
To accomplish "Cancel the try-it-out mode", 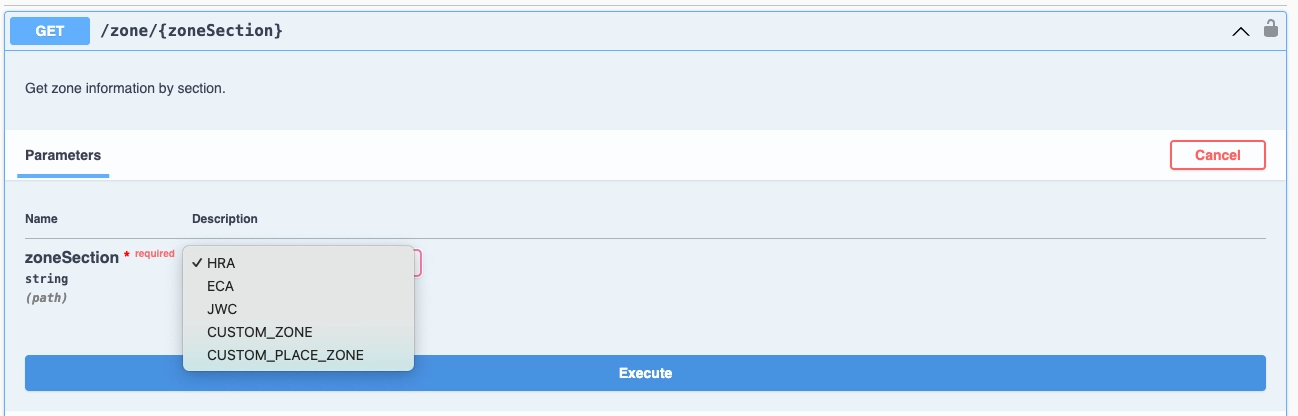I will tap(1217, 155).
